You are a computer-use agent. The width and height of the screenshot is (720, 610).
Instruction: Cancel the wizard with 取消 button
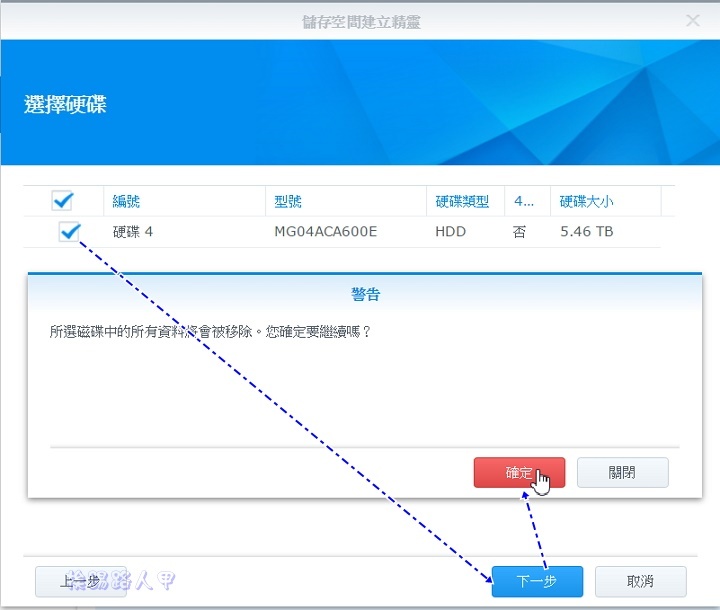click(x=641, y=582)
